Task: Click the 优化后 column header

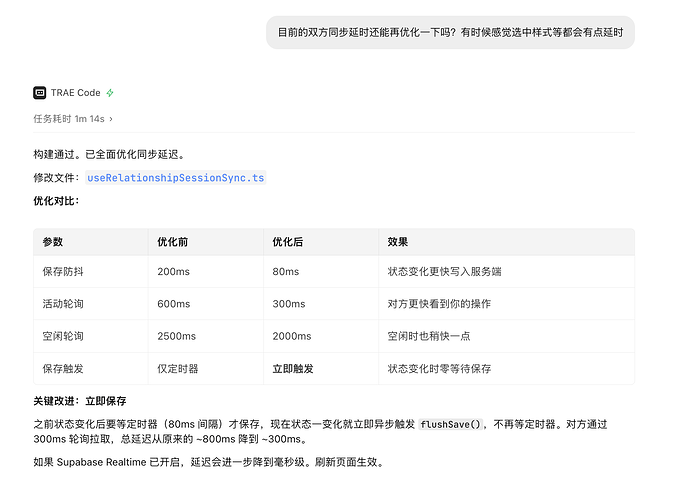Action: (x=321, y=242)
